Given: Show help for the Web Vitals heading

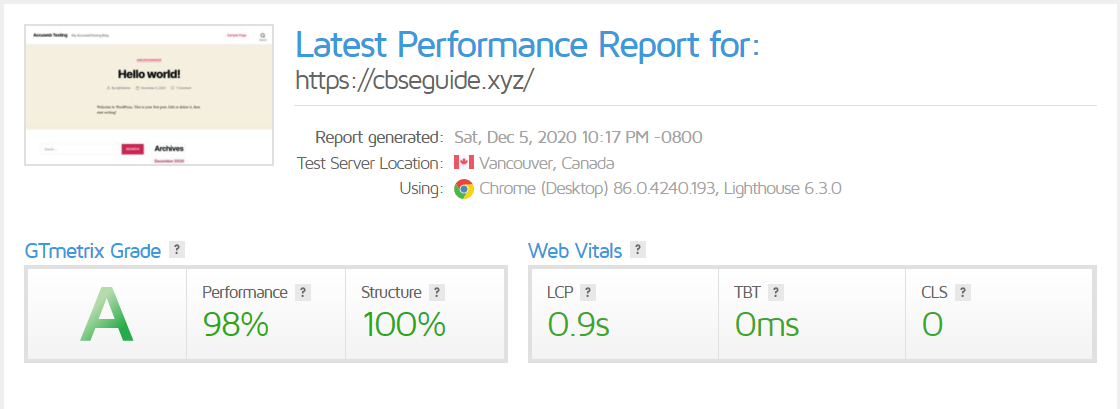Looking at the screenshot, I should click(638, 250).
